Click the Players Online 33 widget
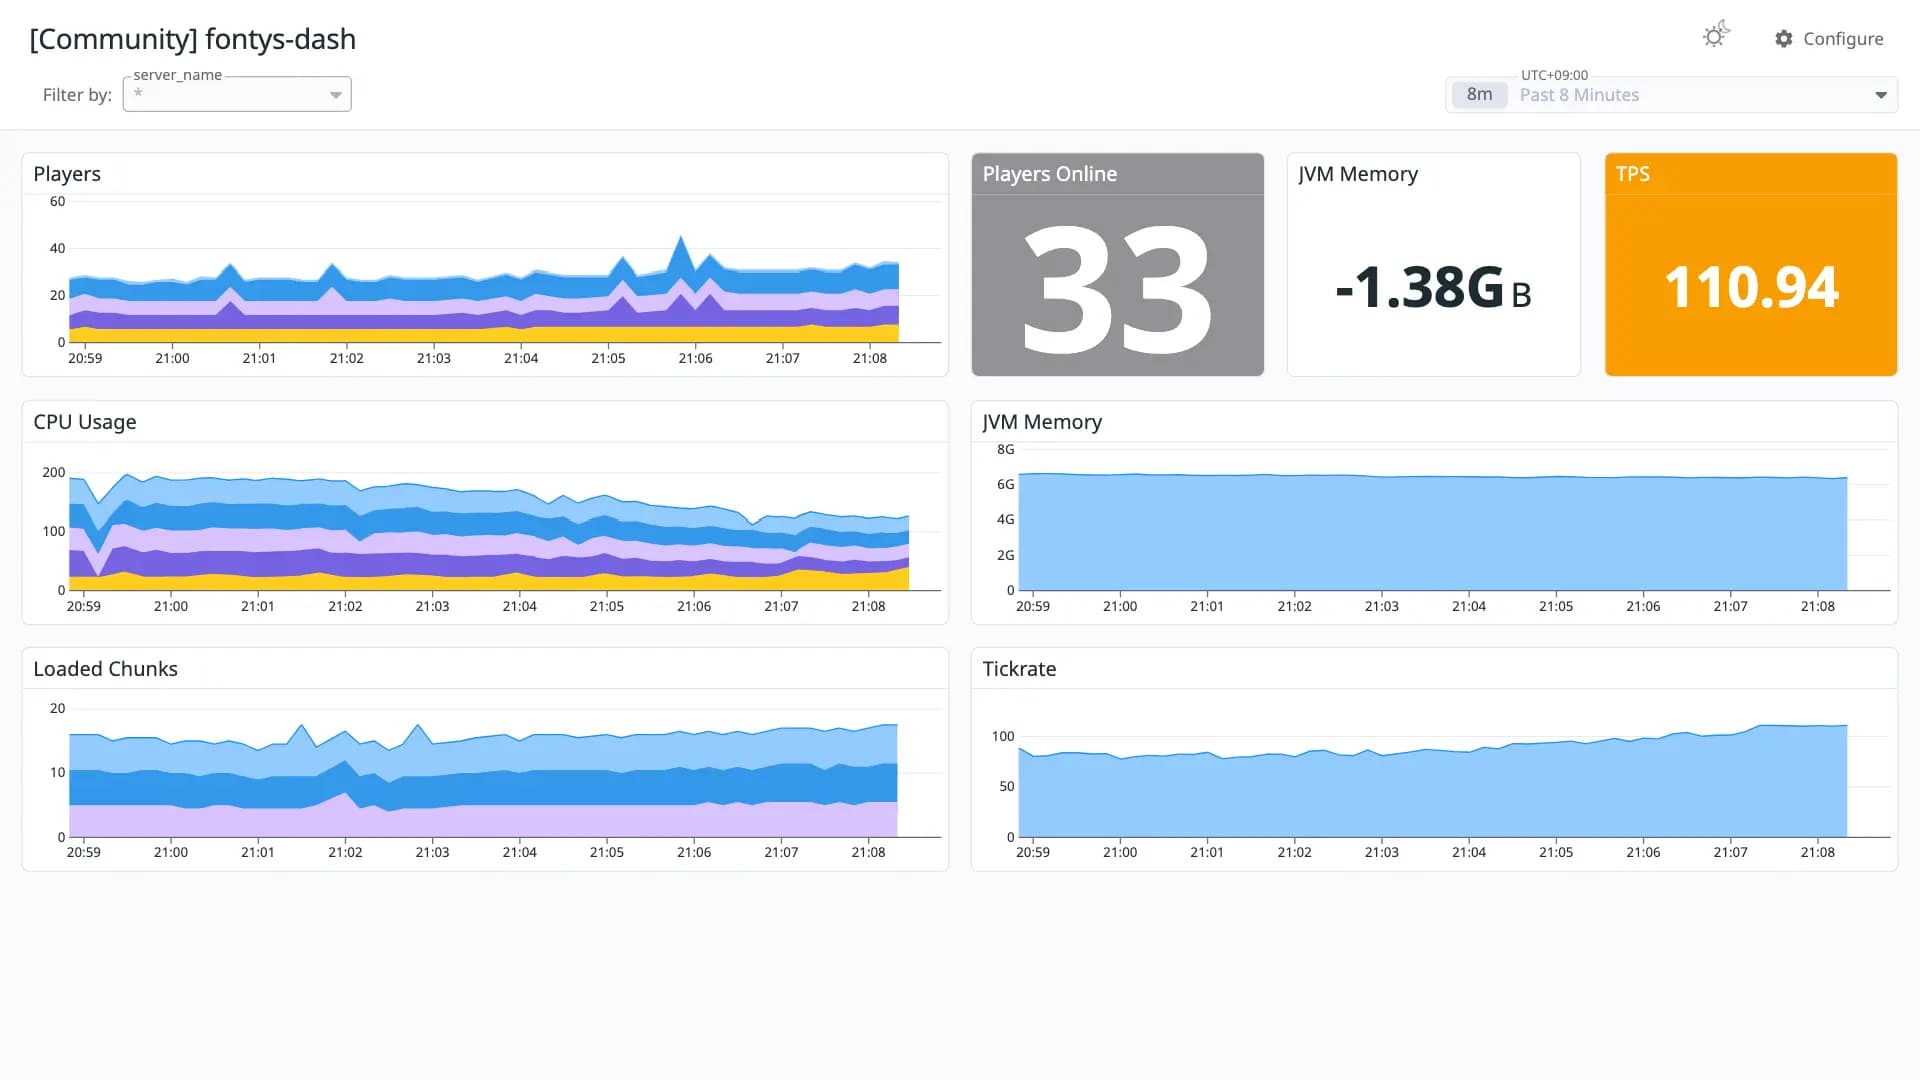 click(1117, 265)
